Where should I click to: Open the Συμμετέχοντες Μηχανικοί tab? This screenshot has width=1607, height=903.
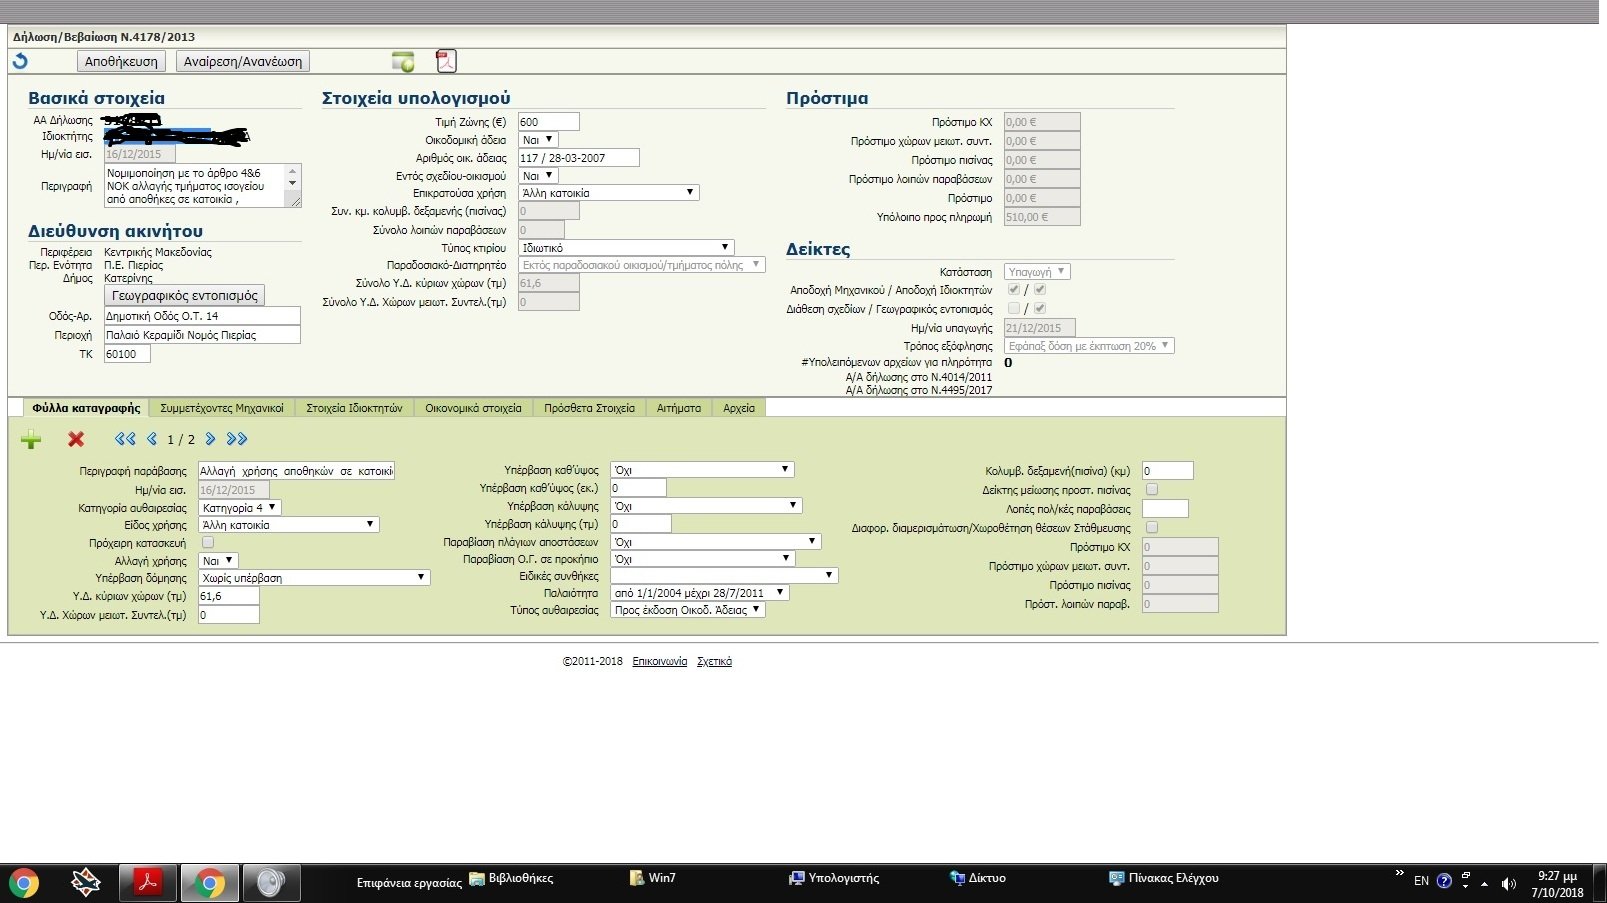click(x=222, y=408)
